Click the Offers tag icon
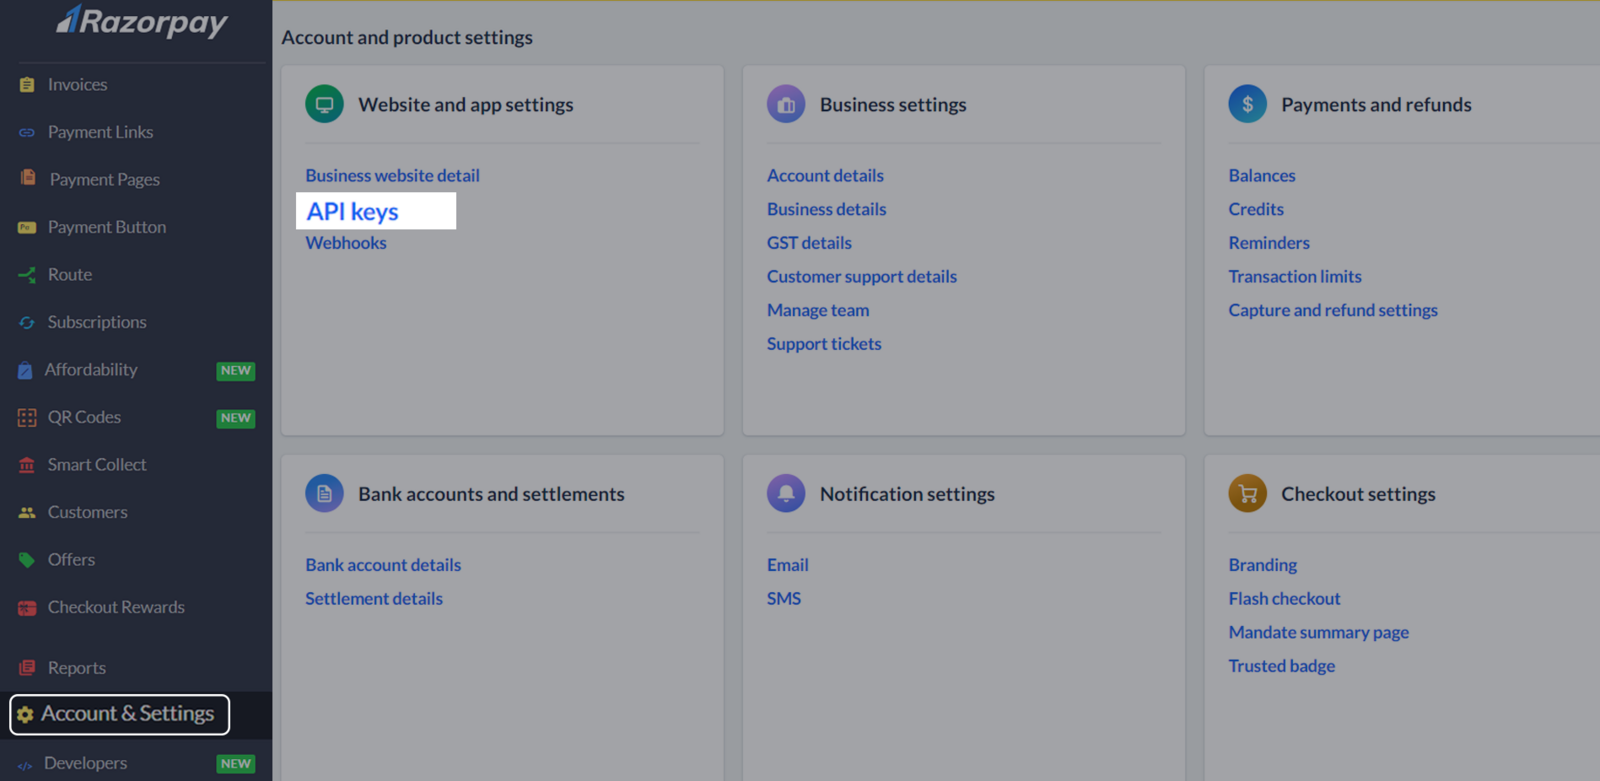The height and width of the screenshot is (781, 1600). pyautogui.click(x=27, y=560)
